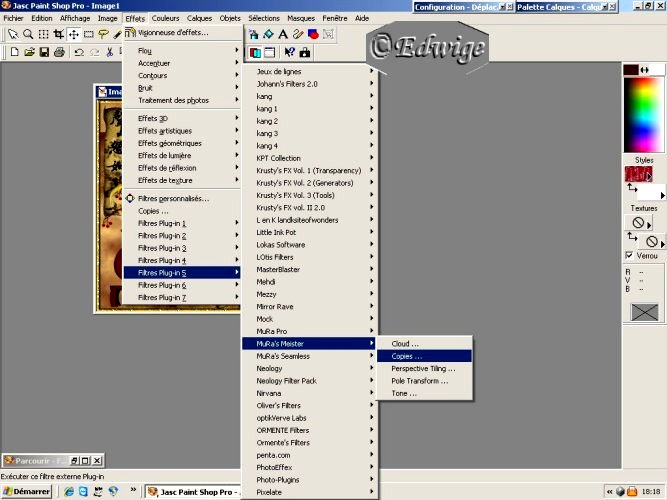Open Filtres personnalisés...
Image resolution: width=667 pixels, height=500 pixels.
182,199
